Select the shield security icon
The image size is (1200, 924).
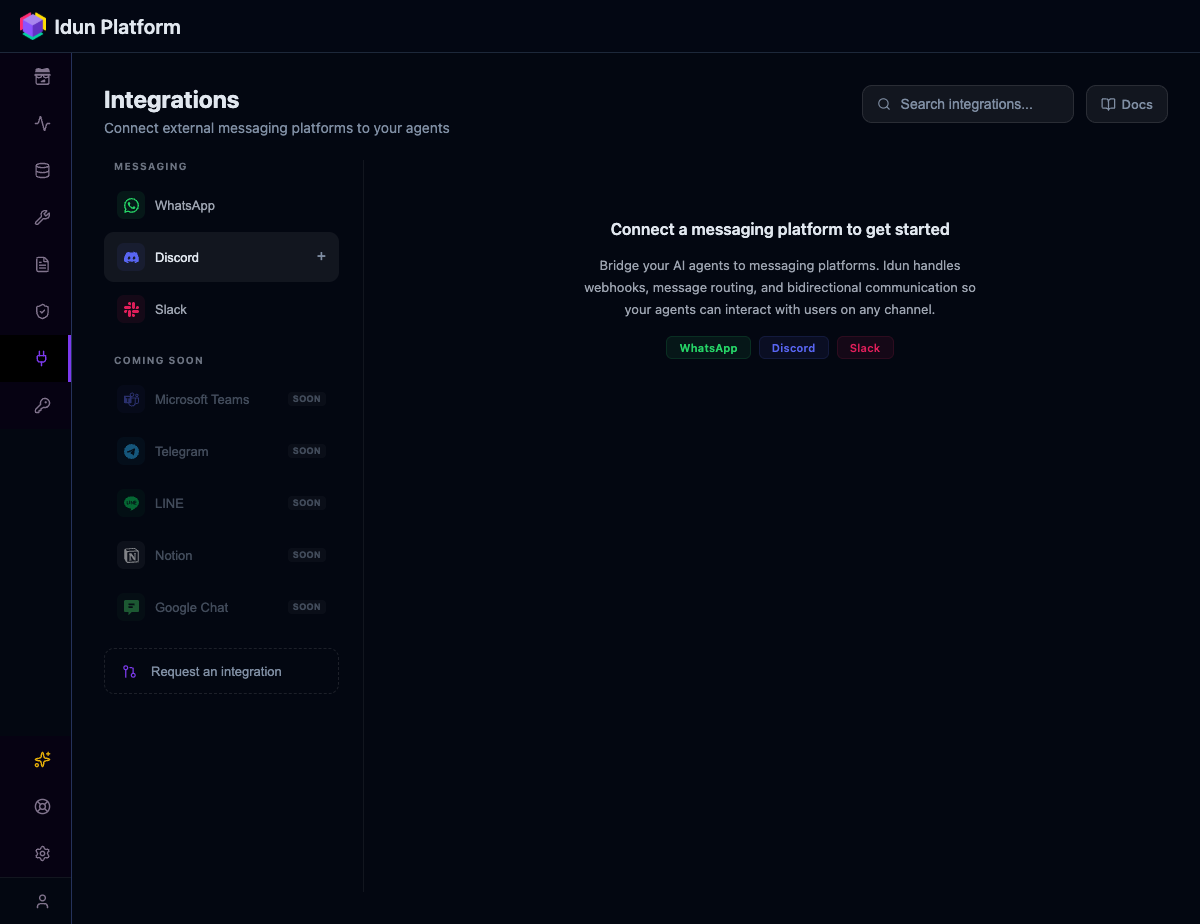tap(42, 311)
